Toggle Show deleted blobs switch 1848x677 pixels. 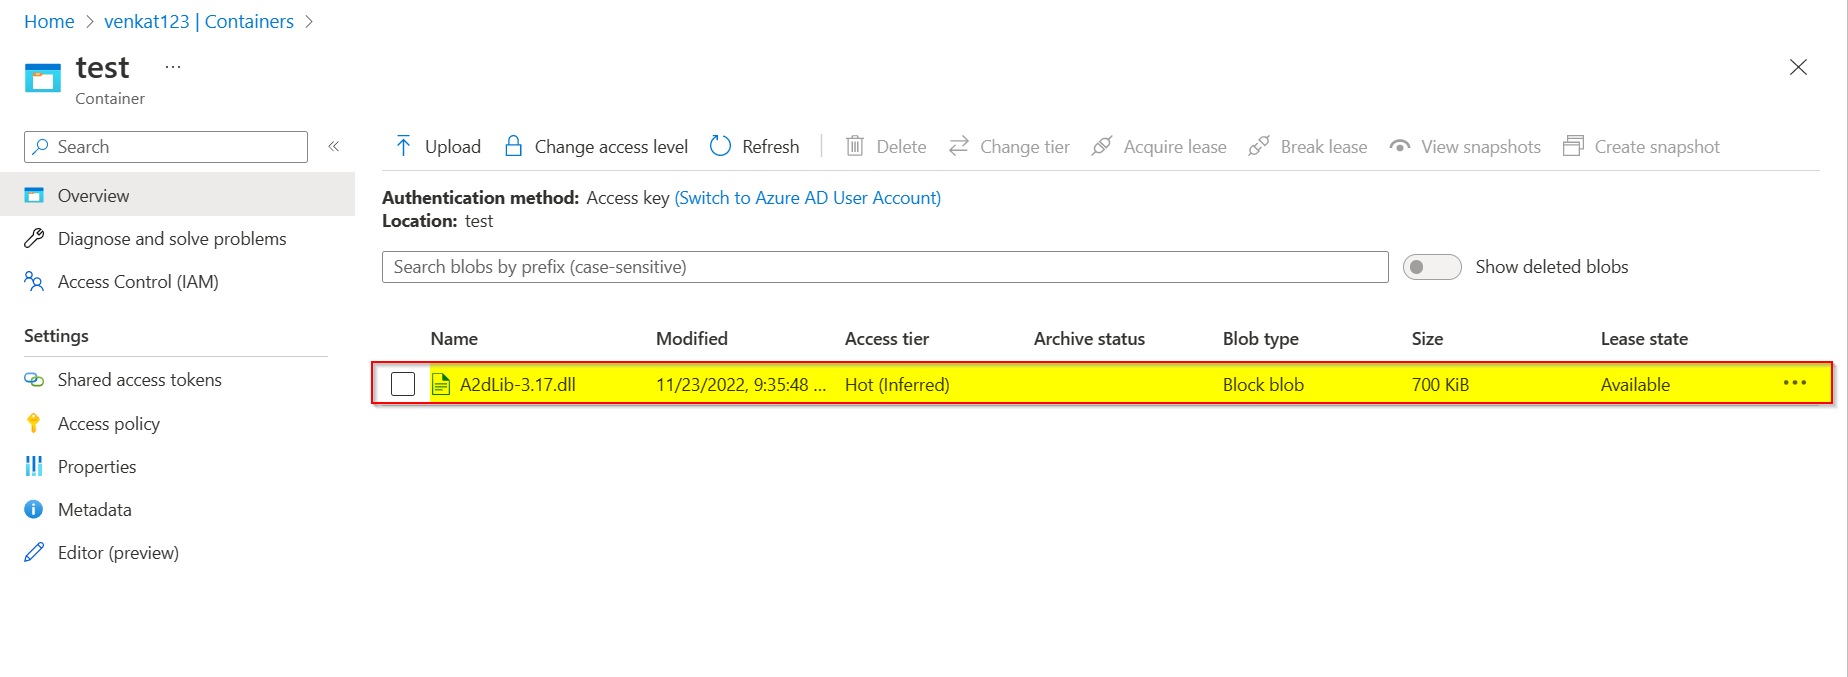click(1431, 267)
